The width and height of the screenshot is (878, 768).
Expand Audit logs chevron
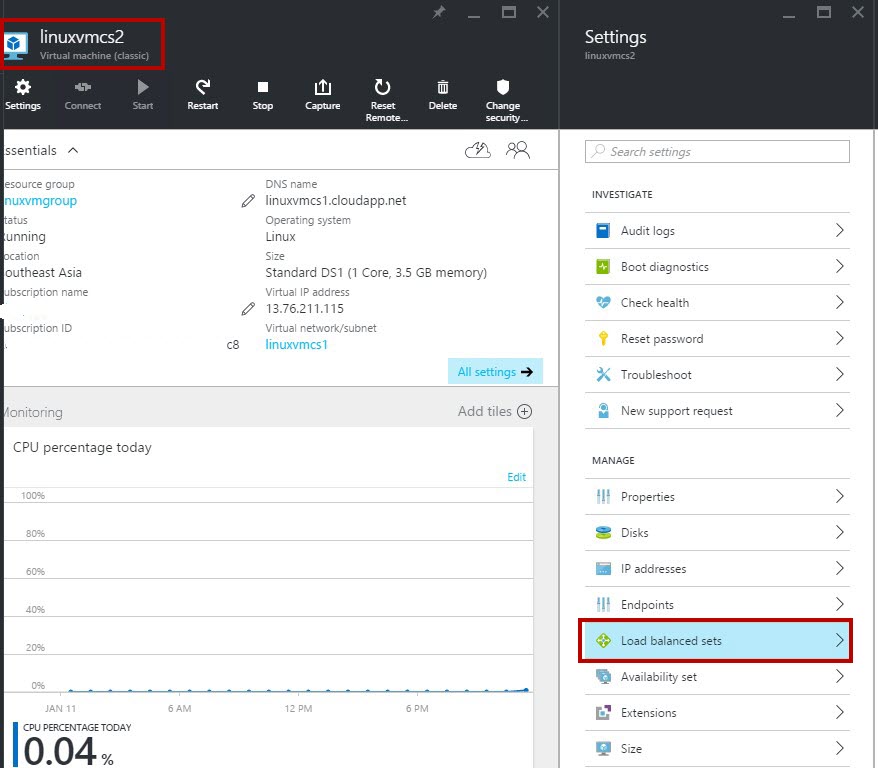(839, 230)
